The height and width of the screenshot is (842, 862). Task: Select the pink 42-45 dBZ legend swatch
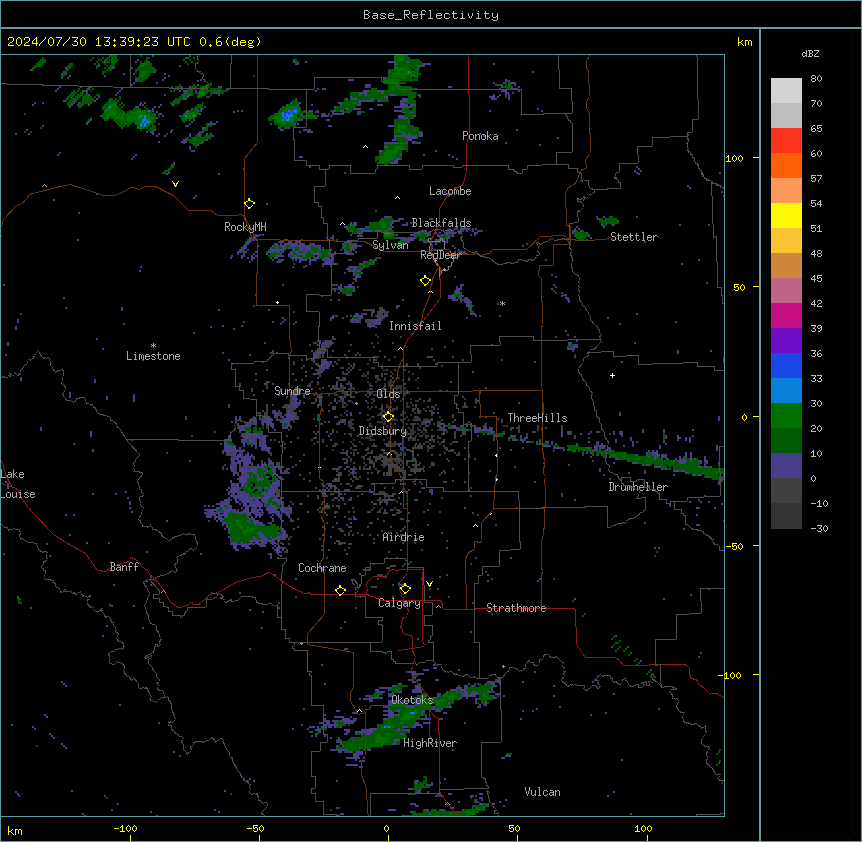[x=786, y=290]
